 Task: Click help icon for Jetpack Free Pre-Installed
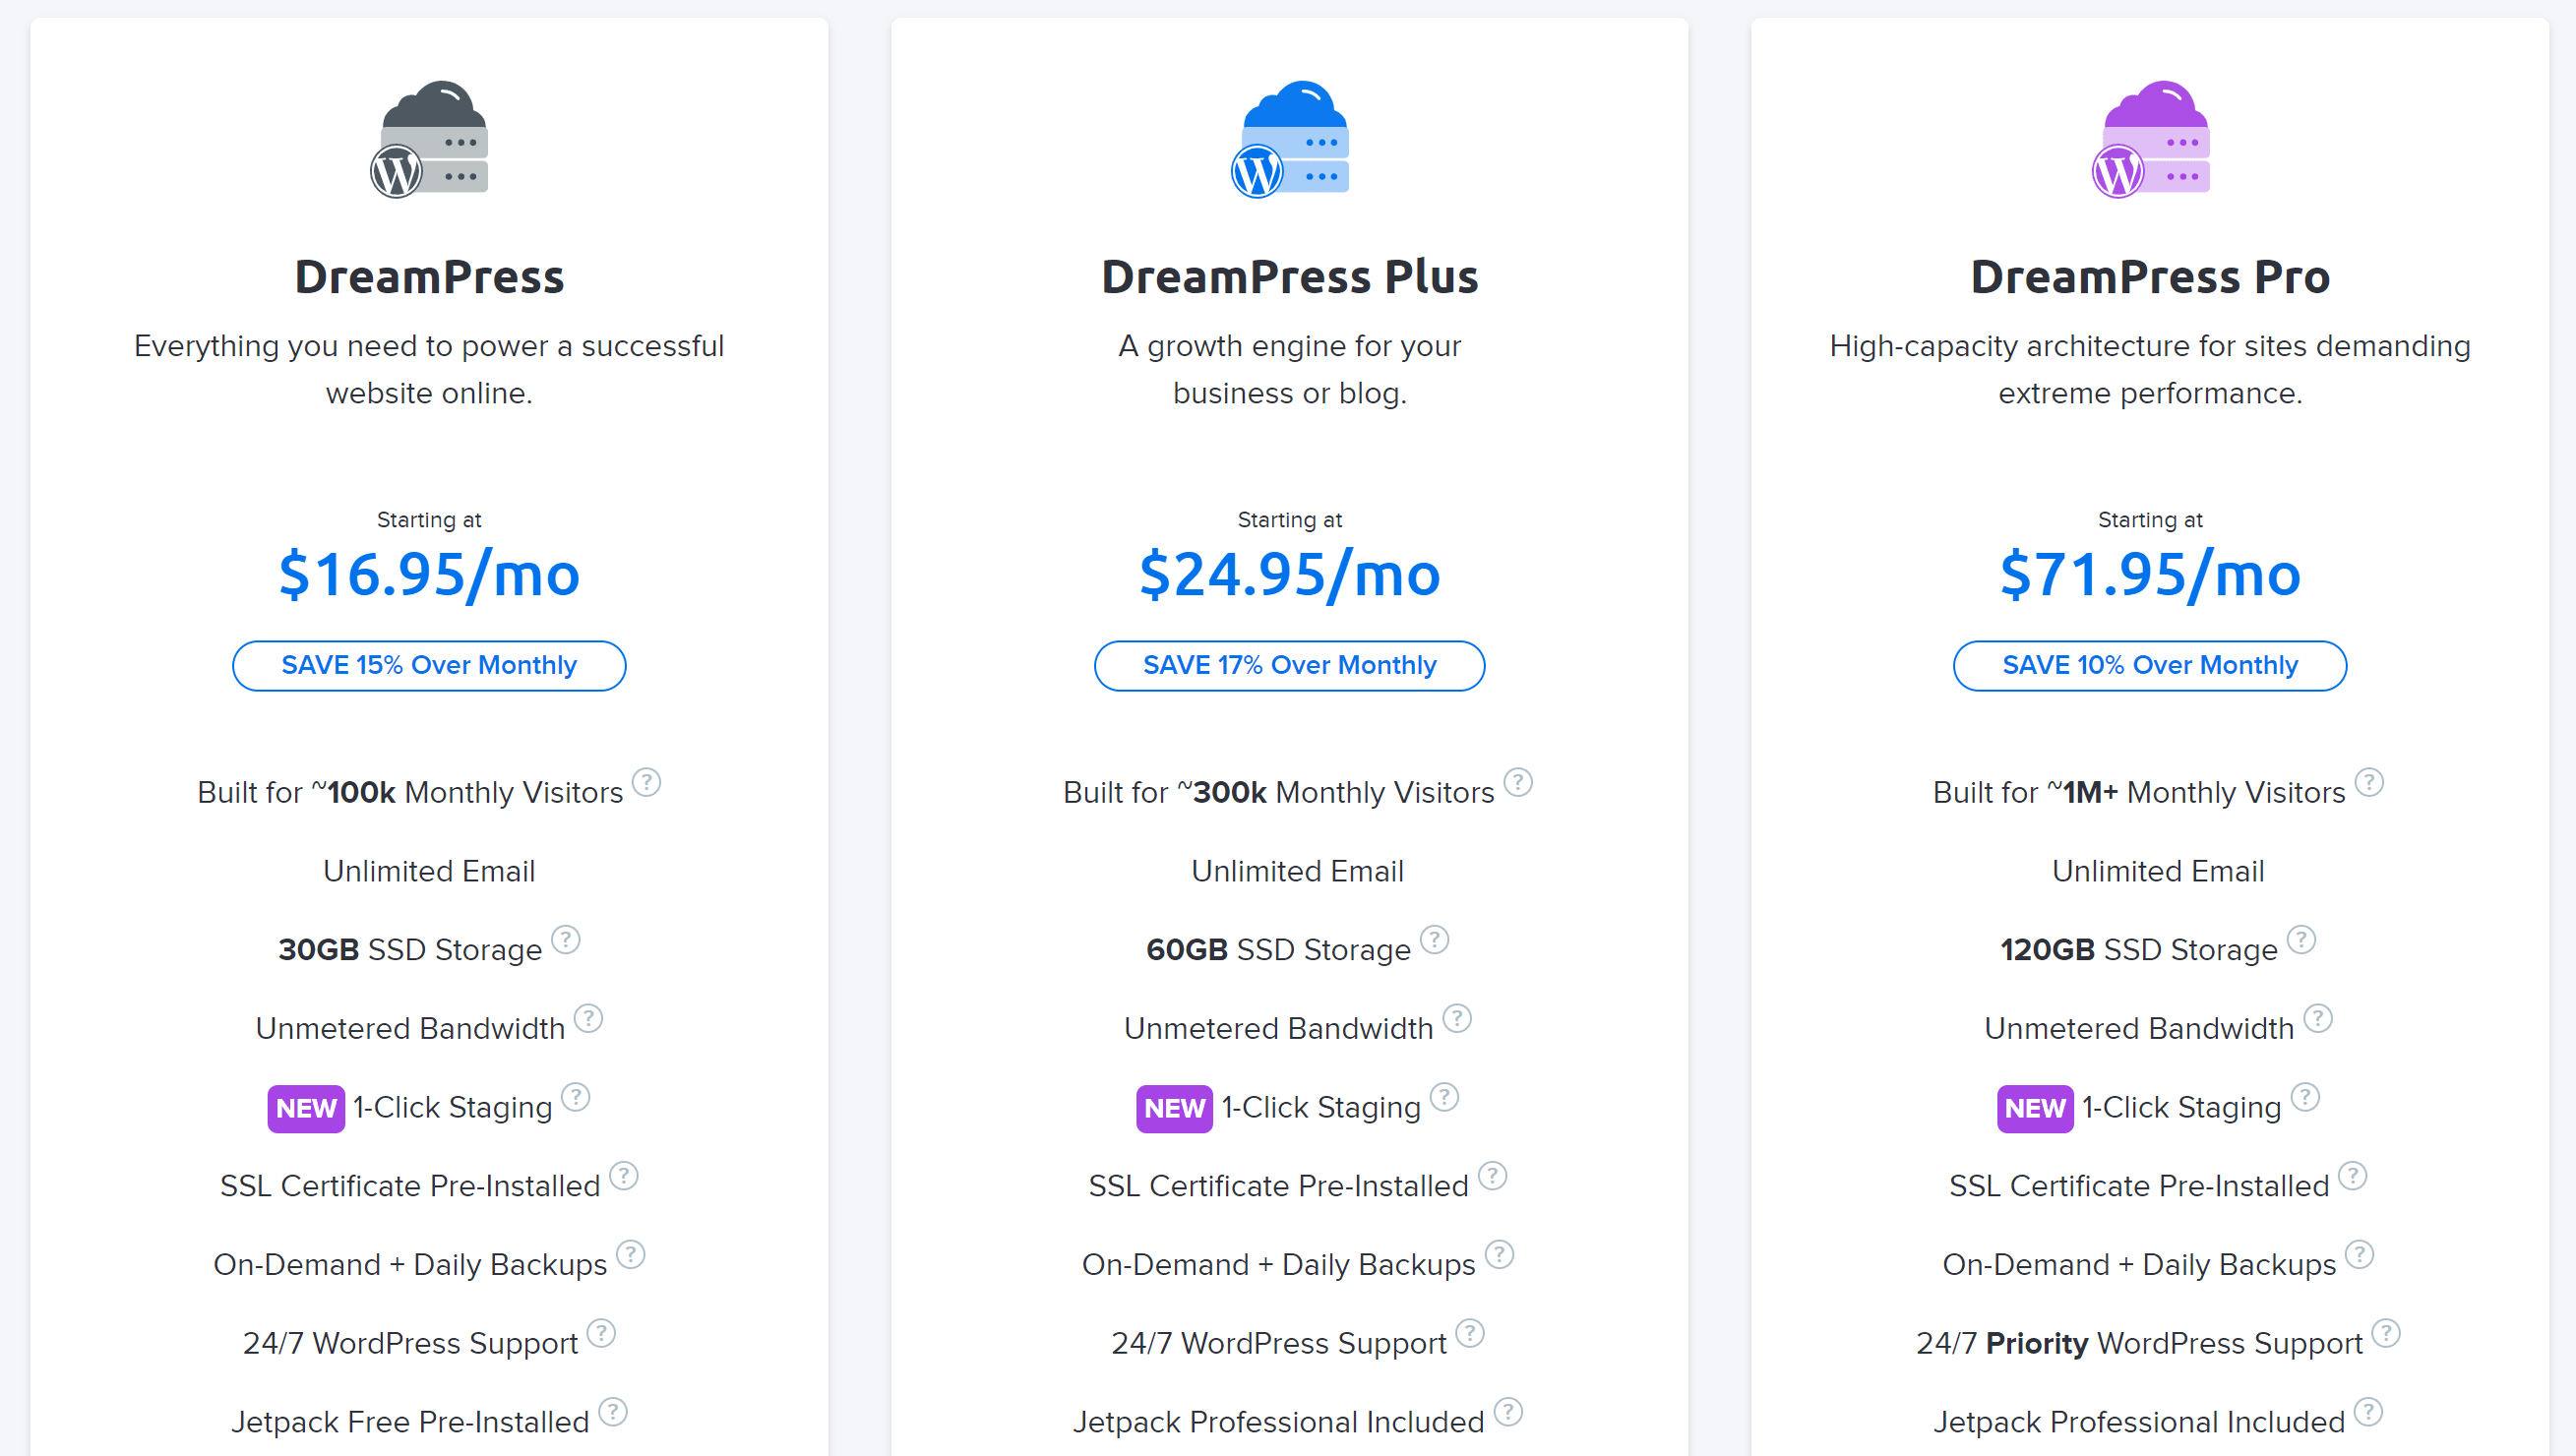[613, 1413]
